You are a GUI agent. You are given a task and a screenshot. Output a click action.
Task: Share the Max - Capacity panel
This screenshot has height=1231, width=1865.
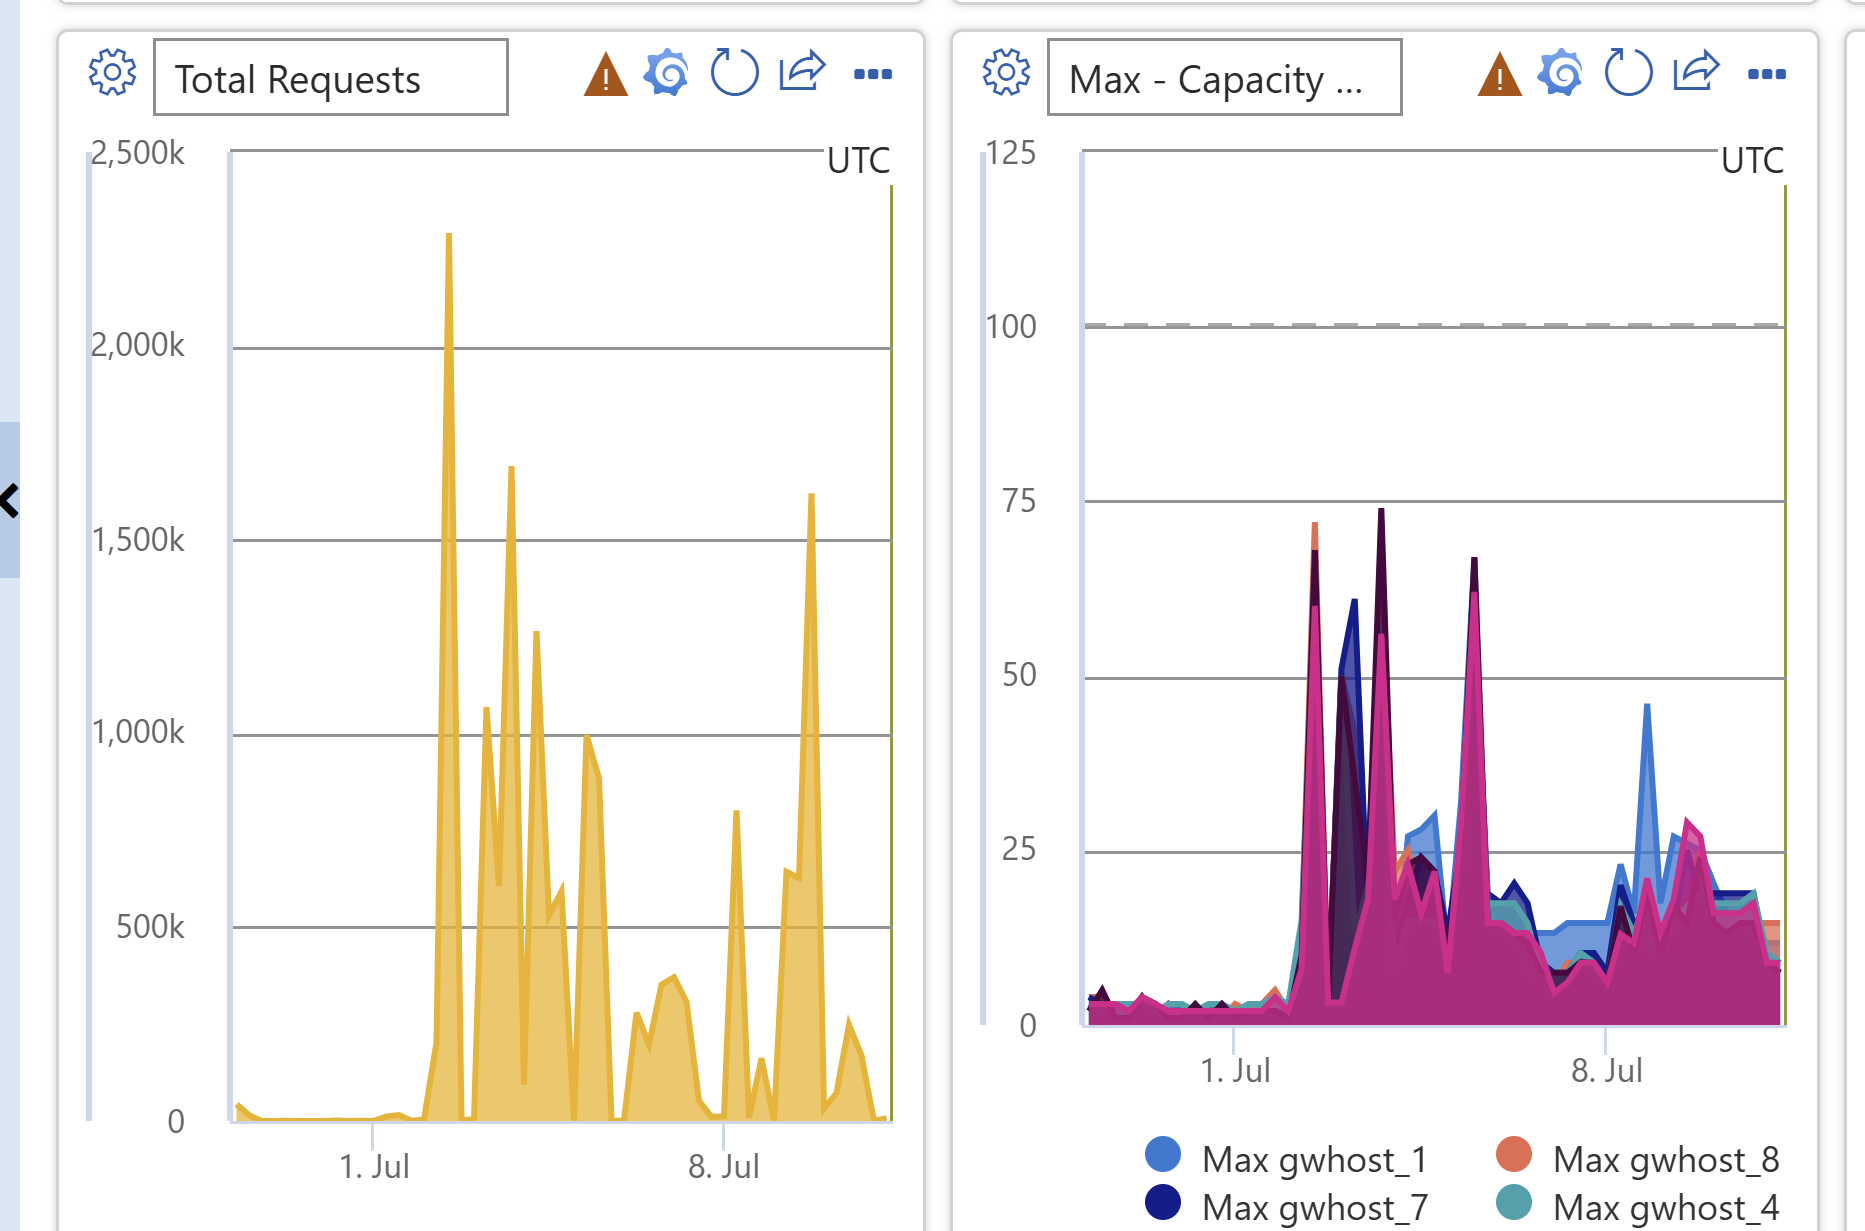(x=1696, y=71)
